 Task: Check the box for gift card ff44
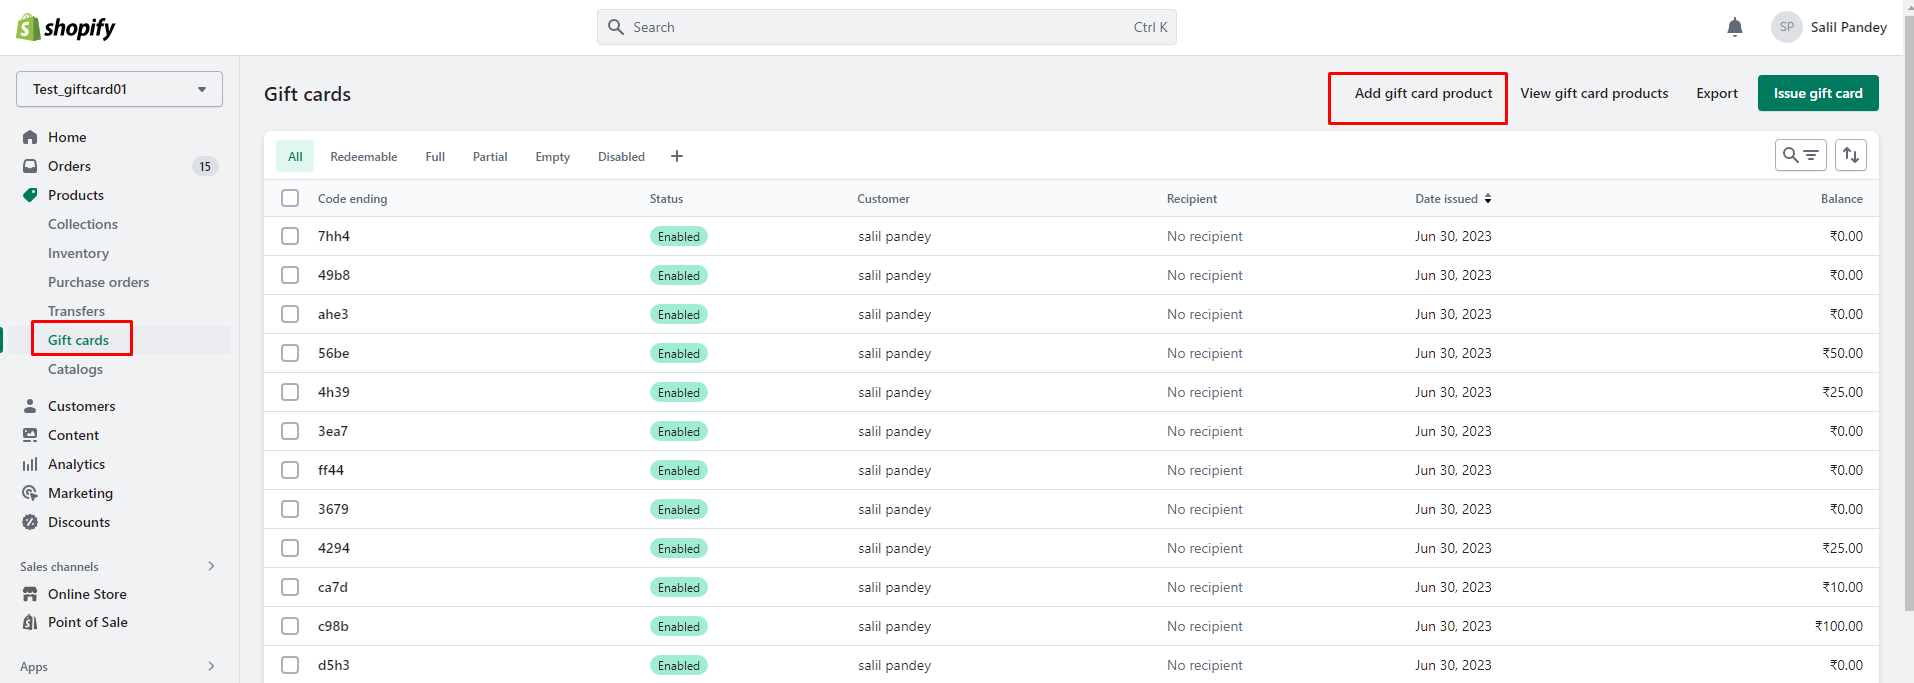[x=290, y=470]
